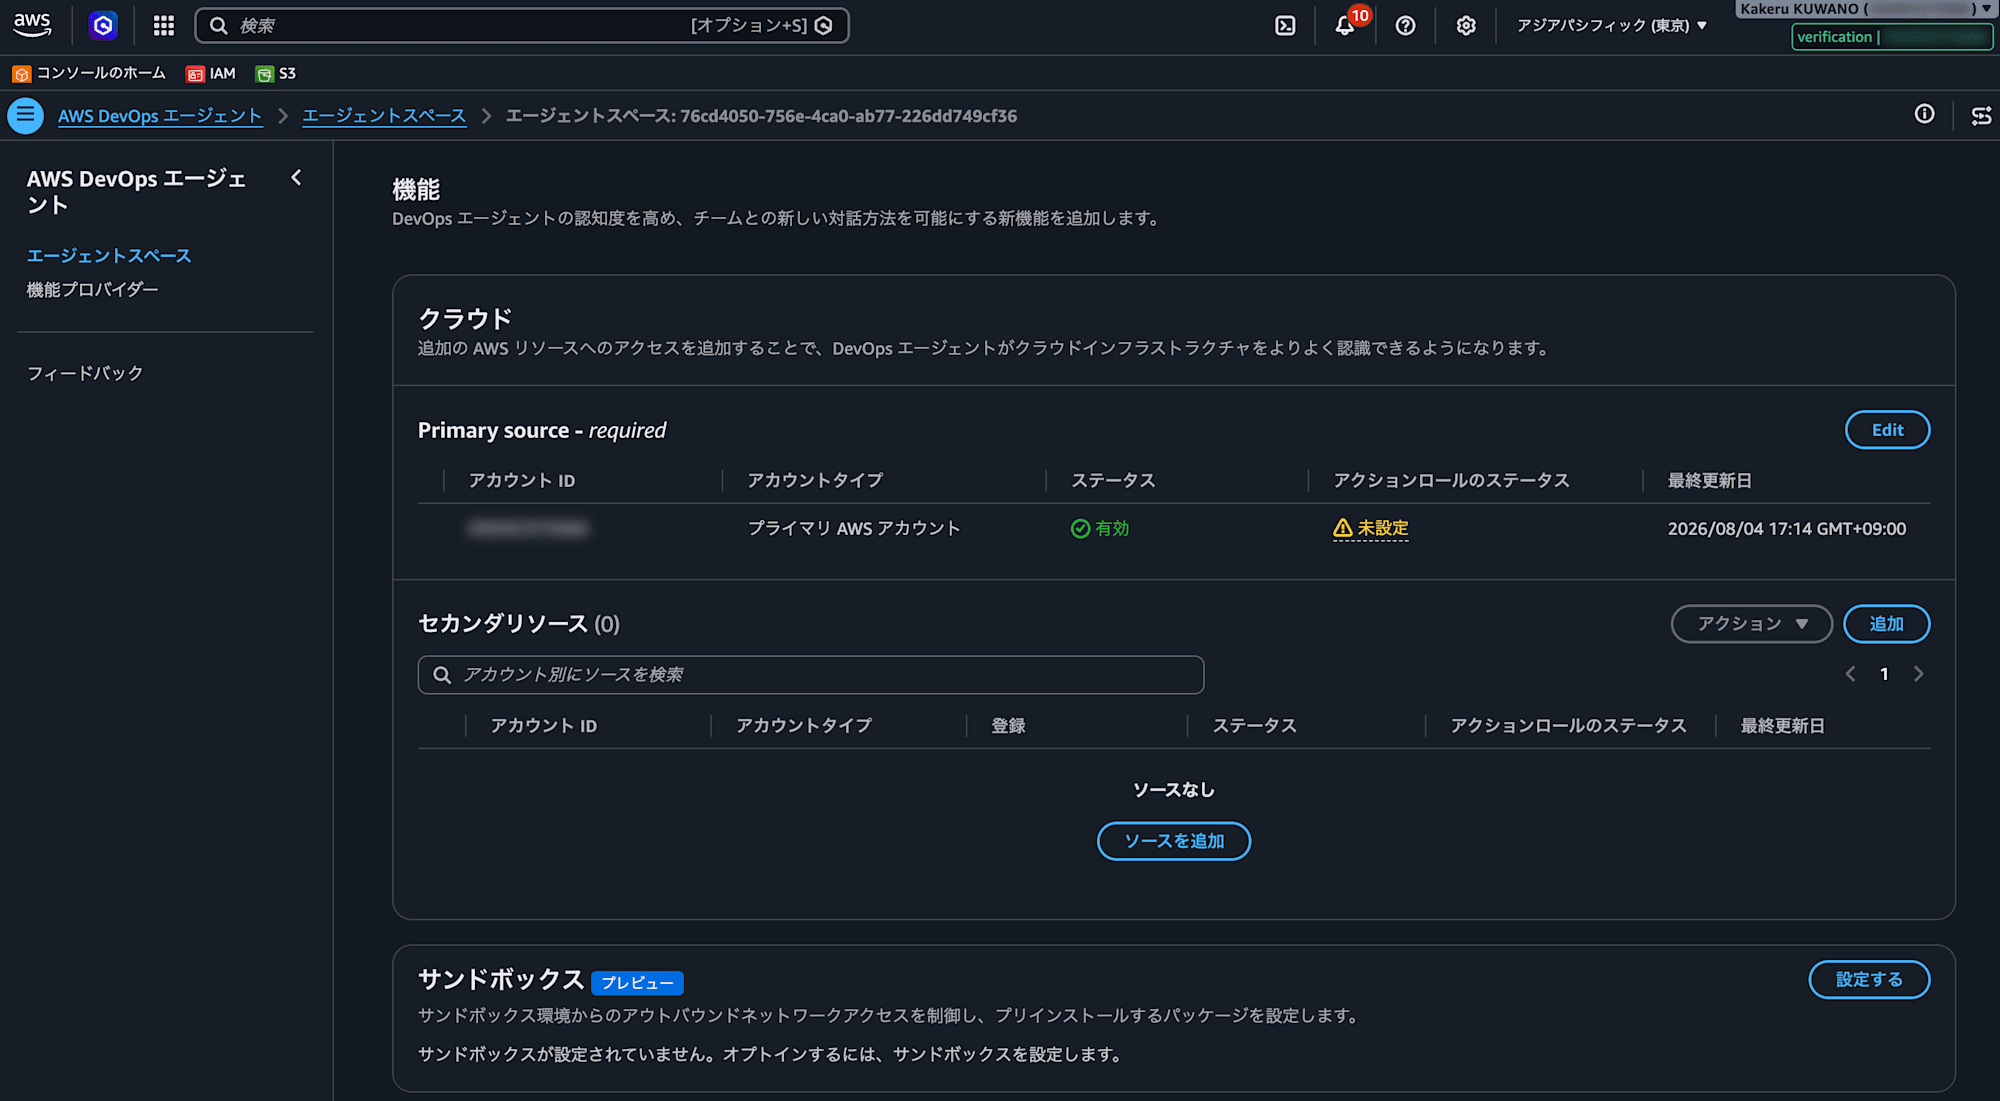
Task: Navigate to AWS DevOps エージェント breadcrumb
Action: [x=160, y=116]
